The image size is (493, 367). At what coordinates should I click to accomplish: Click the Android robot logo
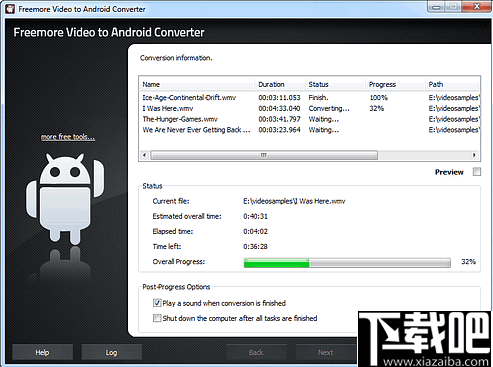point(65,198)
